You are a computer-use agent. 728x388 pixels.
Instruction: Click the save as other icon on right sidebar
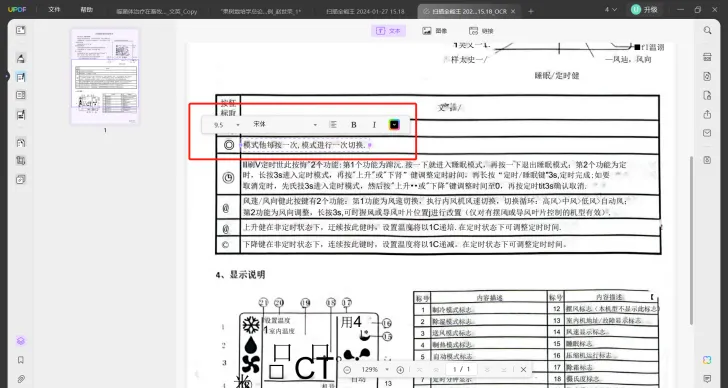707,160
